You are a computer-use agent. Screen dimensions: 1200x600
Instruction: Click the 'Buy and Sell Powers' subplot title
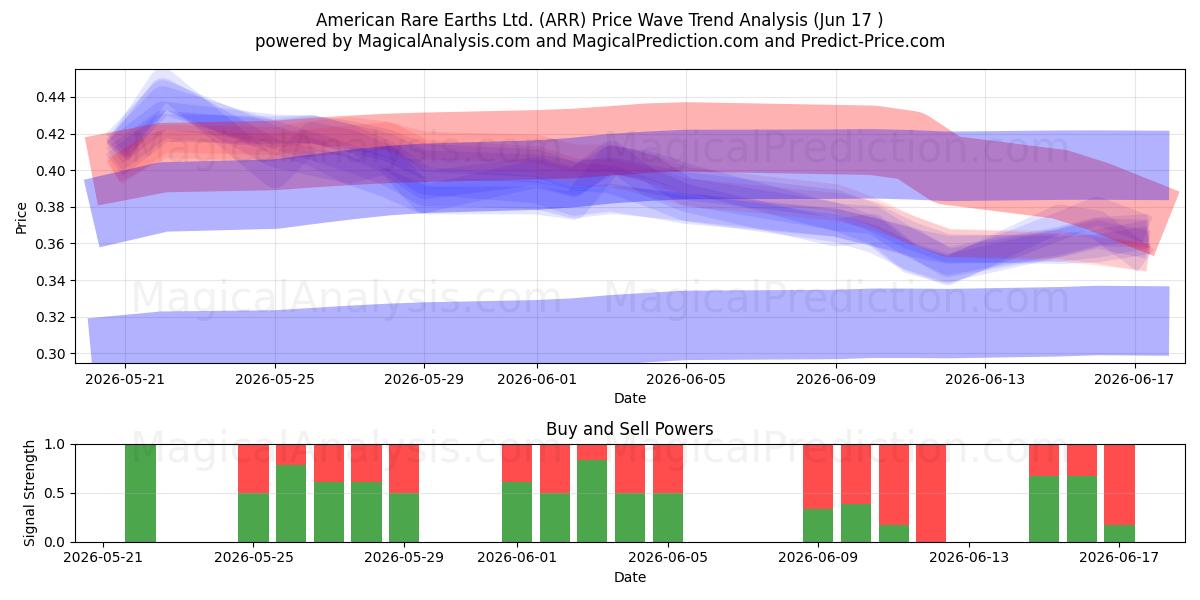pyautogui.click(x=630, y=429)
